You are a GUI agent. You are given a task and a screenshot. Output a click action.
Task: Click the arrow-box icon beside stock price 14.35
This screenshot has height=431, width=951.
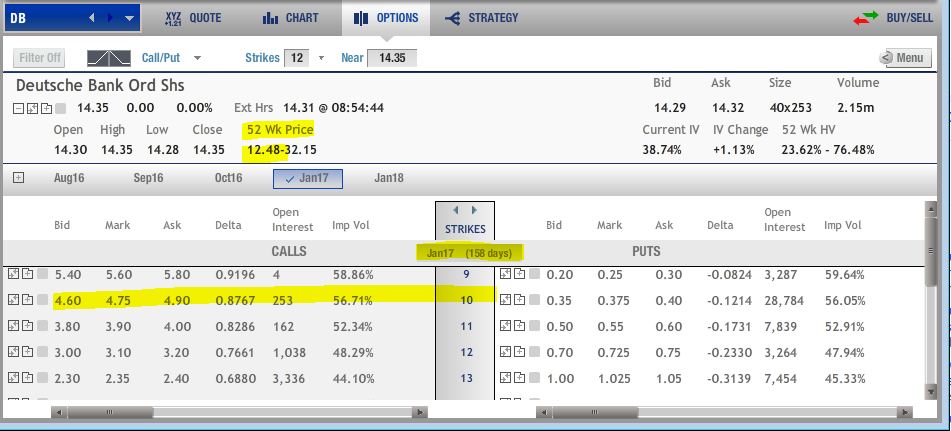point(32,109)
